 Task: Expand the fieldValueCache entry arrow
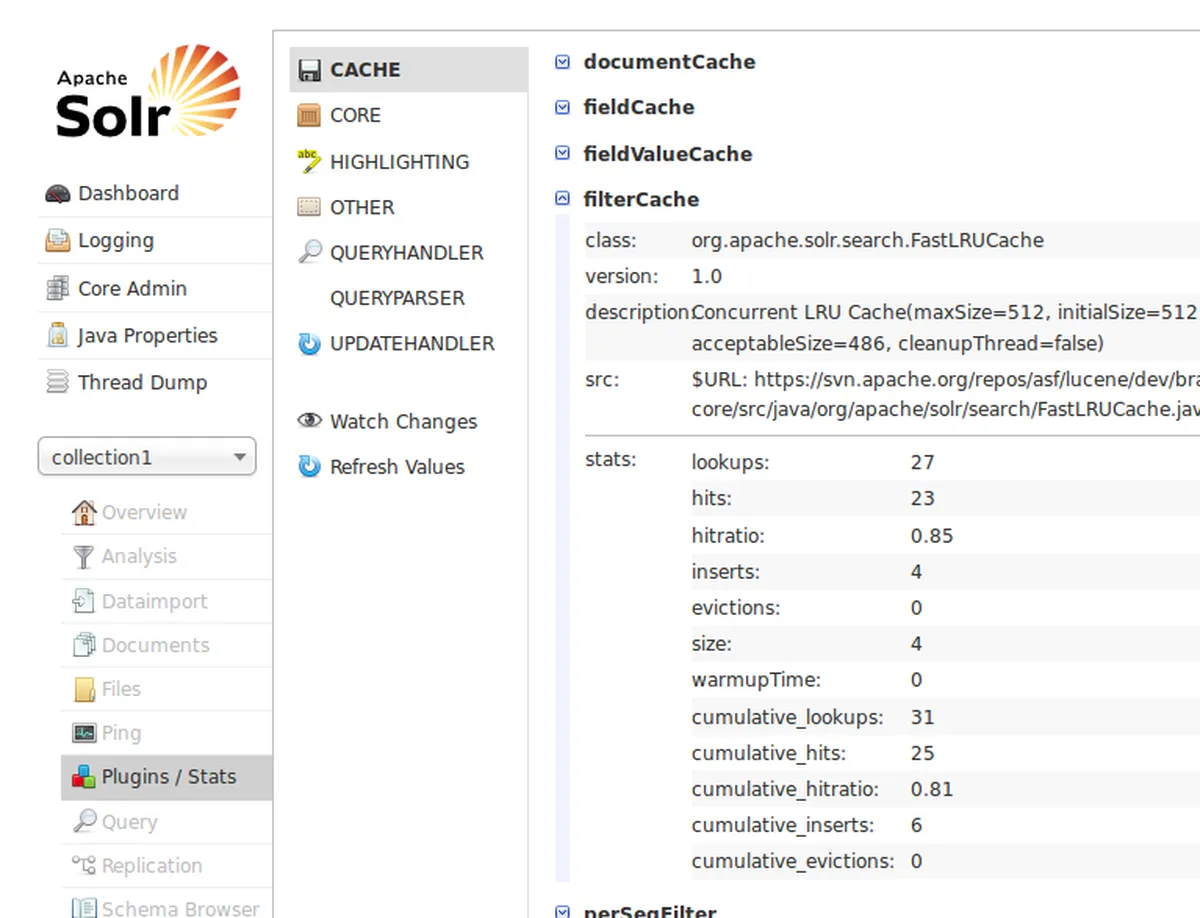(x=562, y=153)
